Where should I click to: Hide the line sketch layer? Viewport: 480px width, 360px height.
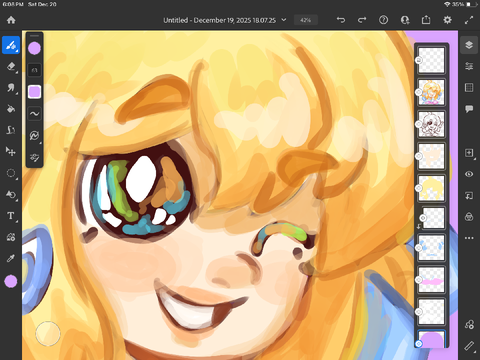[419, 124]
